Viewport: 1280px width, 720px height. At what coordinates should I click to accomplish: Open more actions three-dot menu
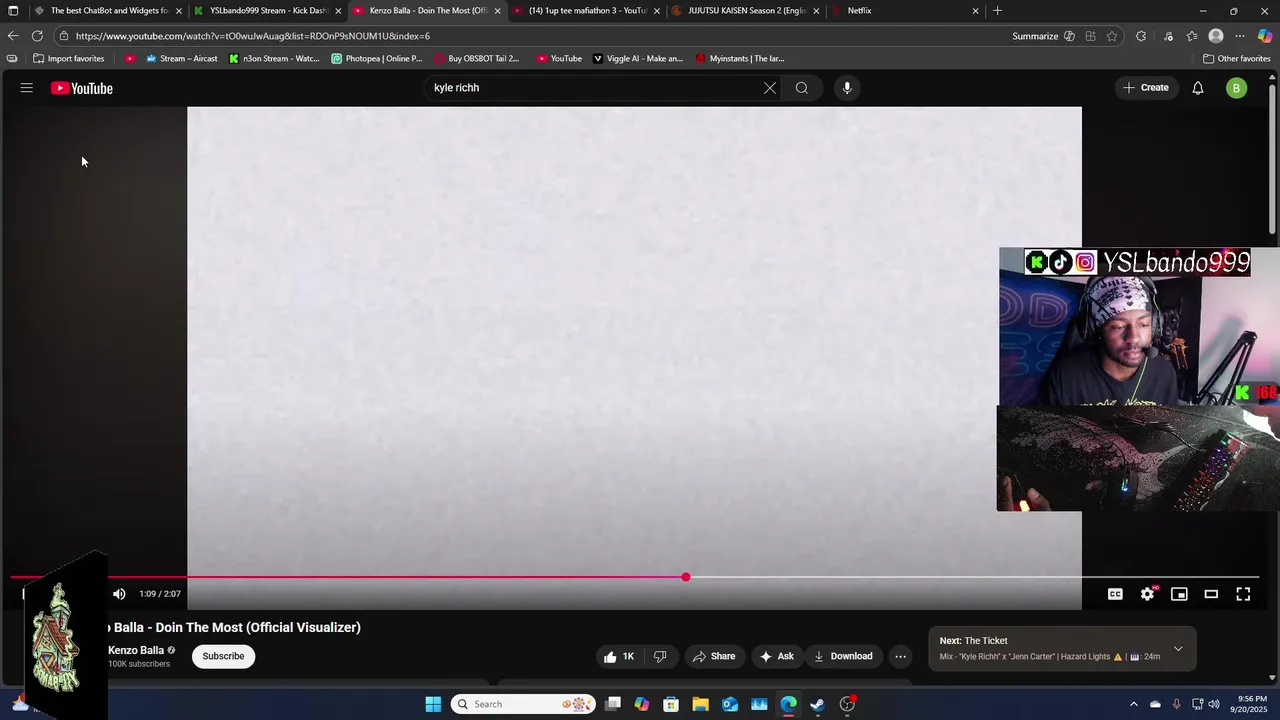pos(901,656)
